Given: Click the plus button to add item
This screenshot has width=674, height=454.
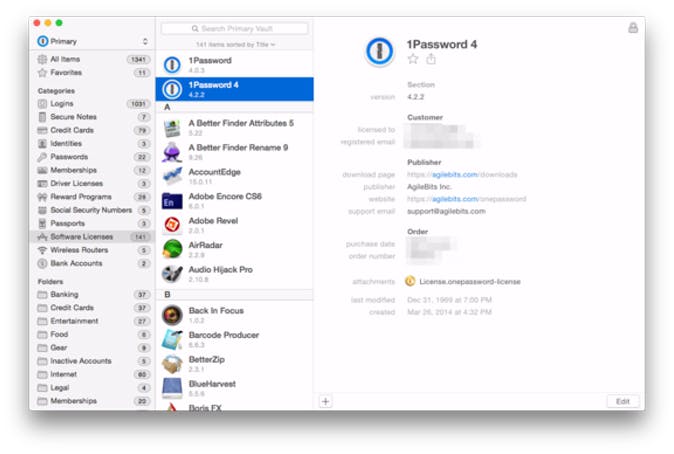Looking at the screenshot, I should tap(325, 401).
